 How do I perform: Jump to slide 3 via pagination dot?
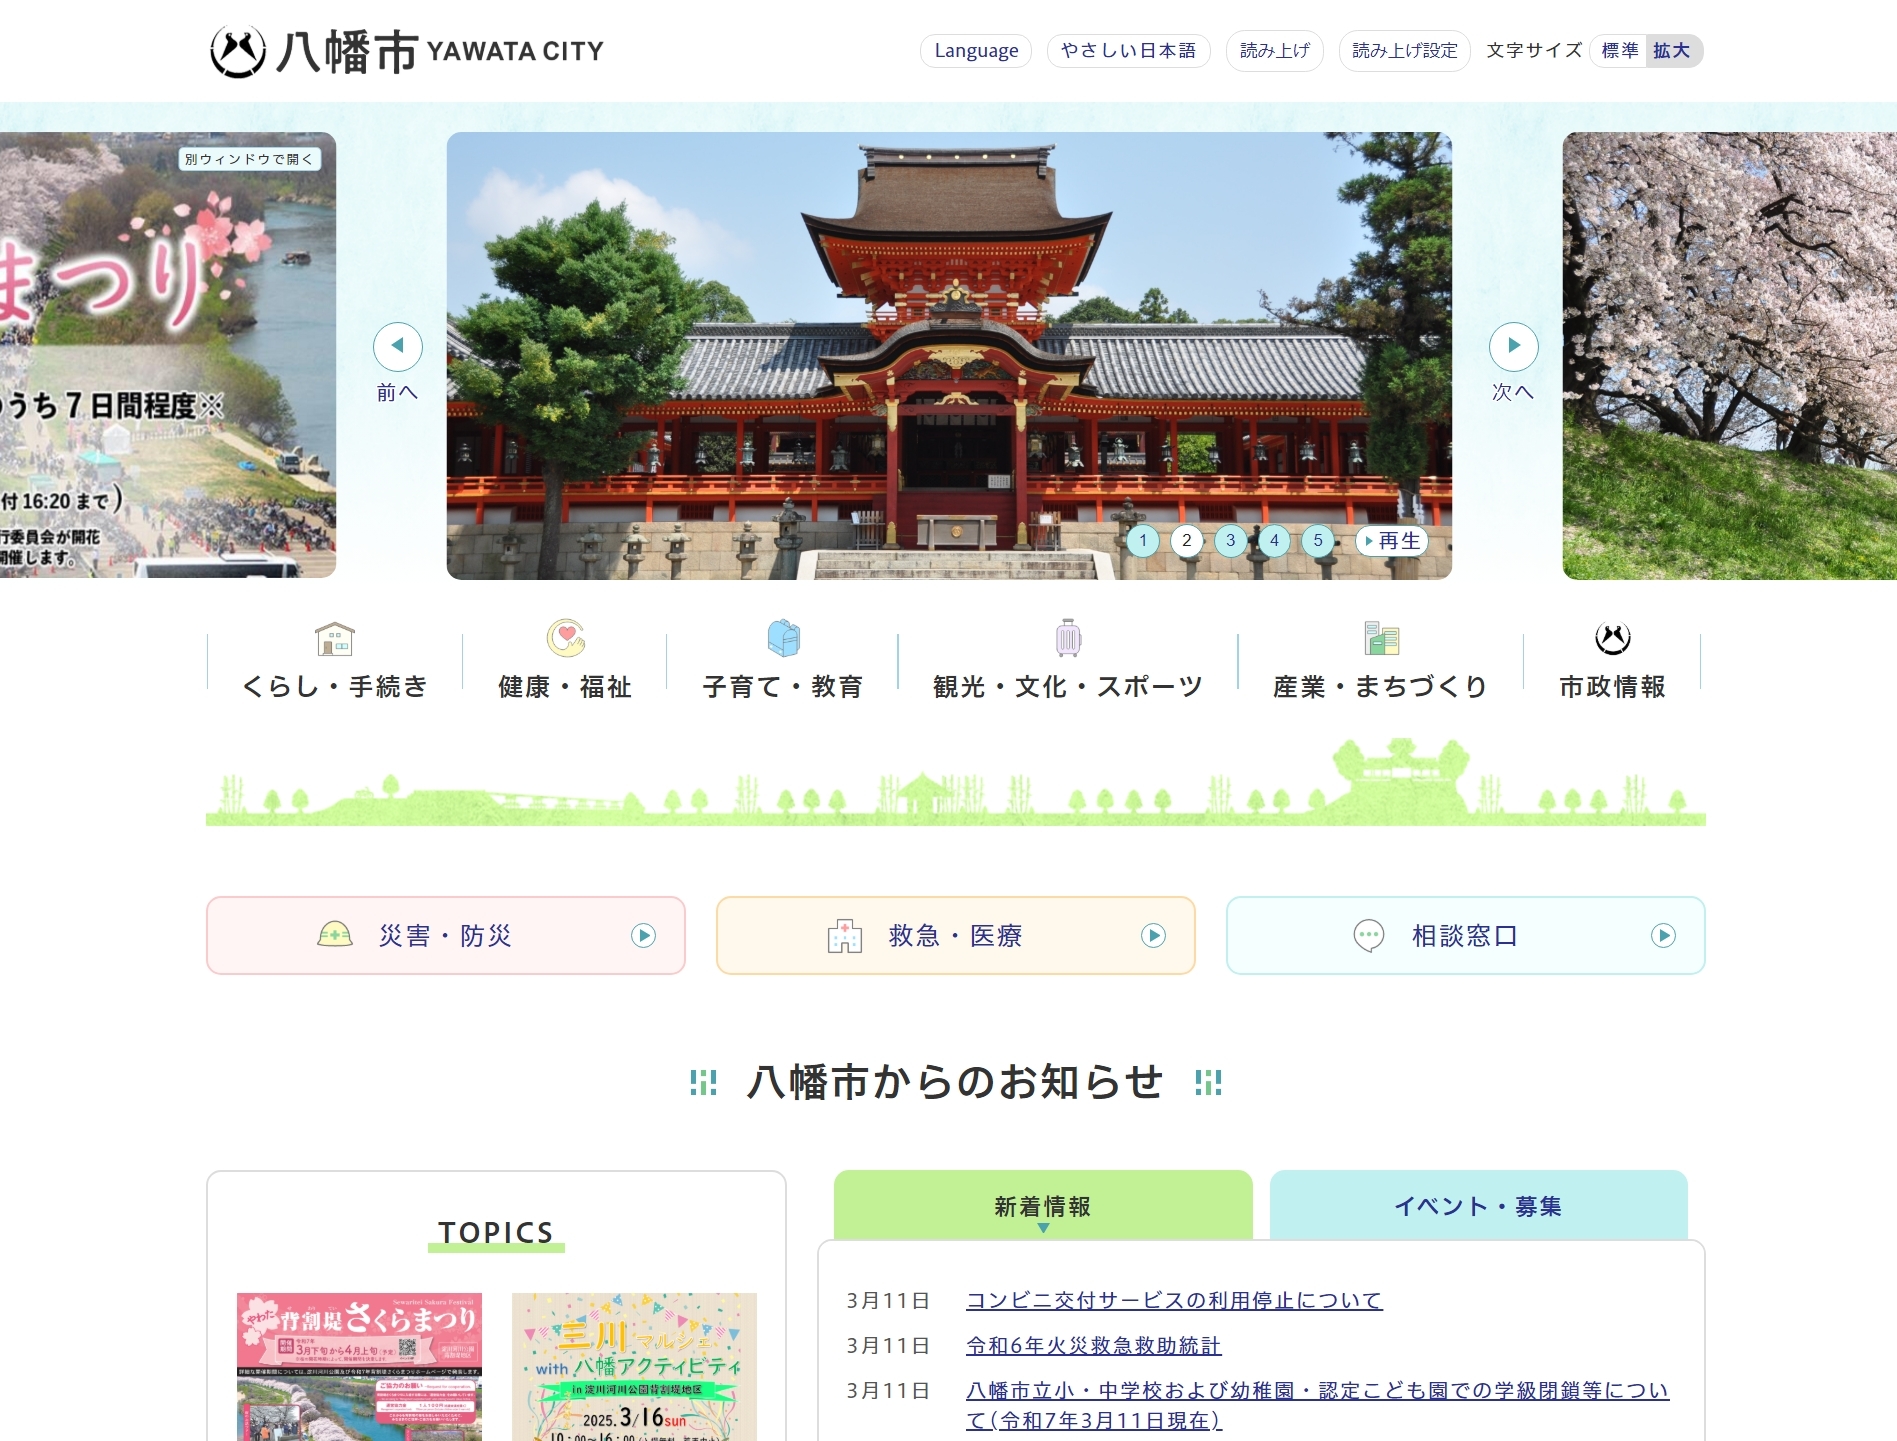[1230, 541]
